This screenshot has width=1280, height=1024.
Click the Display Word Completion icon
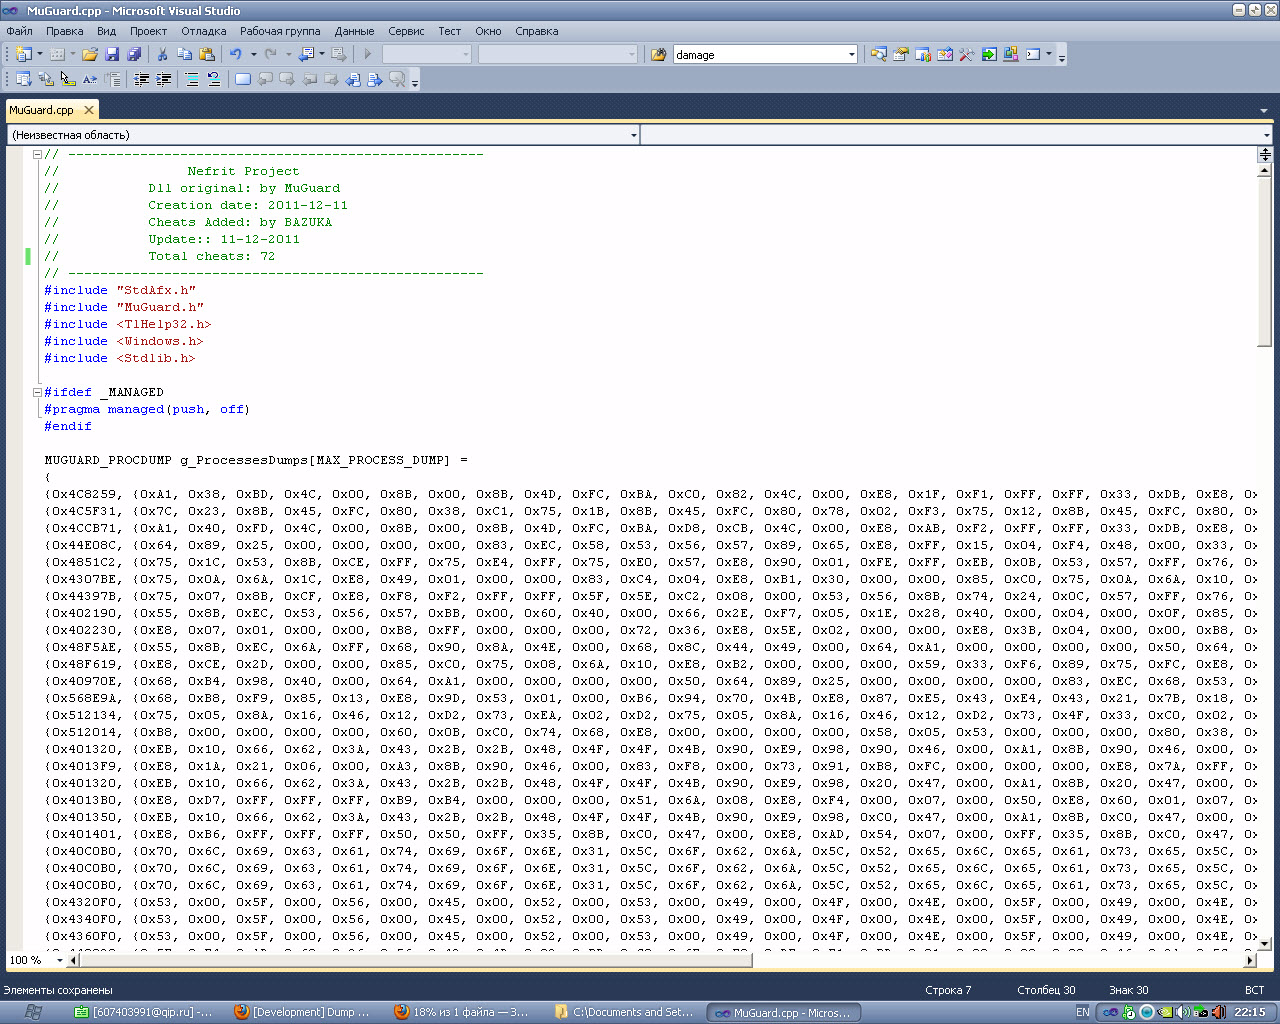coord(90,79)
